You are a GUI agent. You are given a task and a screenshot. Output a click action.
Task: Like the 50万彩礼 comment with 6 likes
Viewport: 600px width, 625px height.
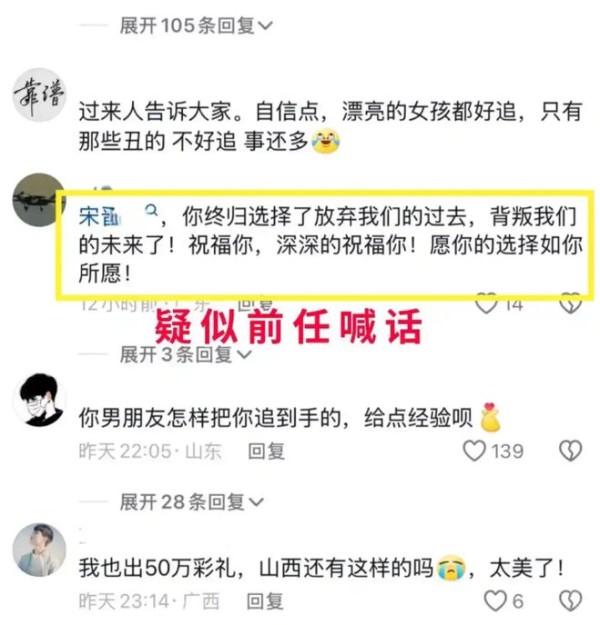coord(495,601)
